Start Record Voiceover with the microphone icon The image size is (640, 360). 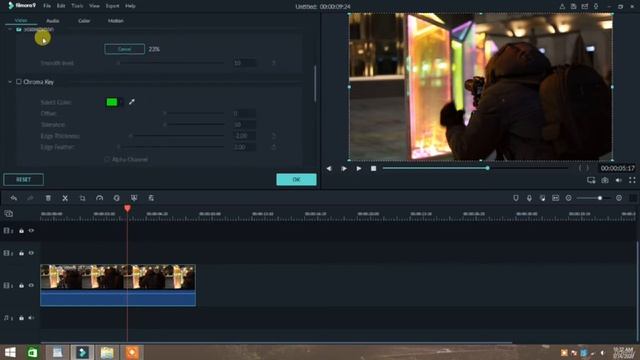pyautogui.click(x=529, y=198)
